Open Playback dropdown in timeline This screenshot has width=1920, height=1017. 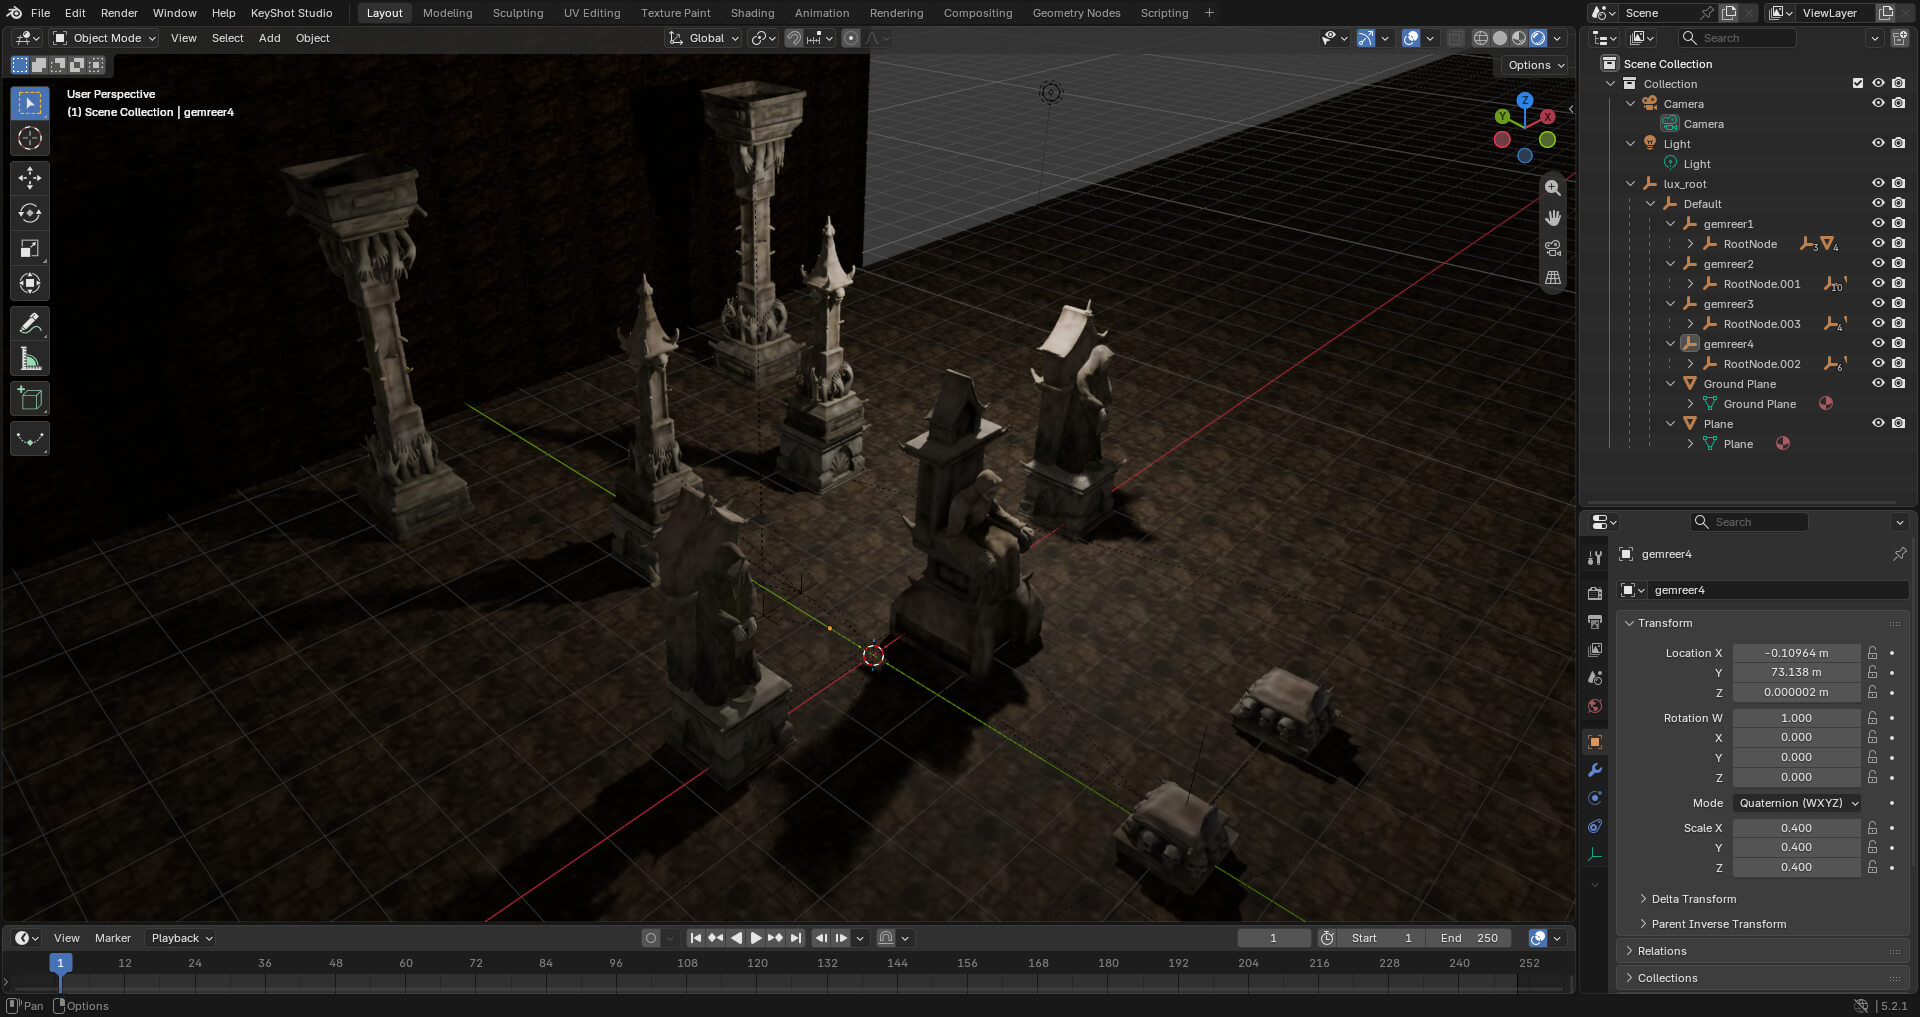181,938
